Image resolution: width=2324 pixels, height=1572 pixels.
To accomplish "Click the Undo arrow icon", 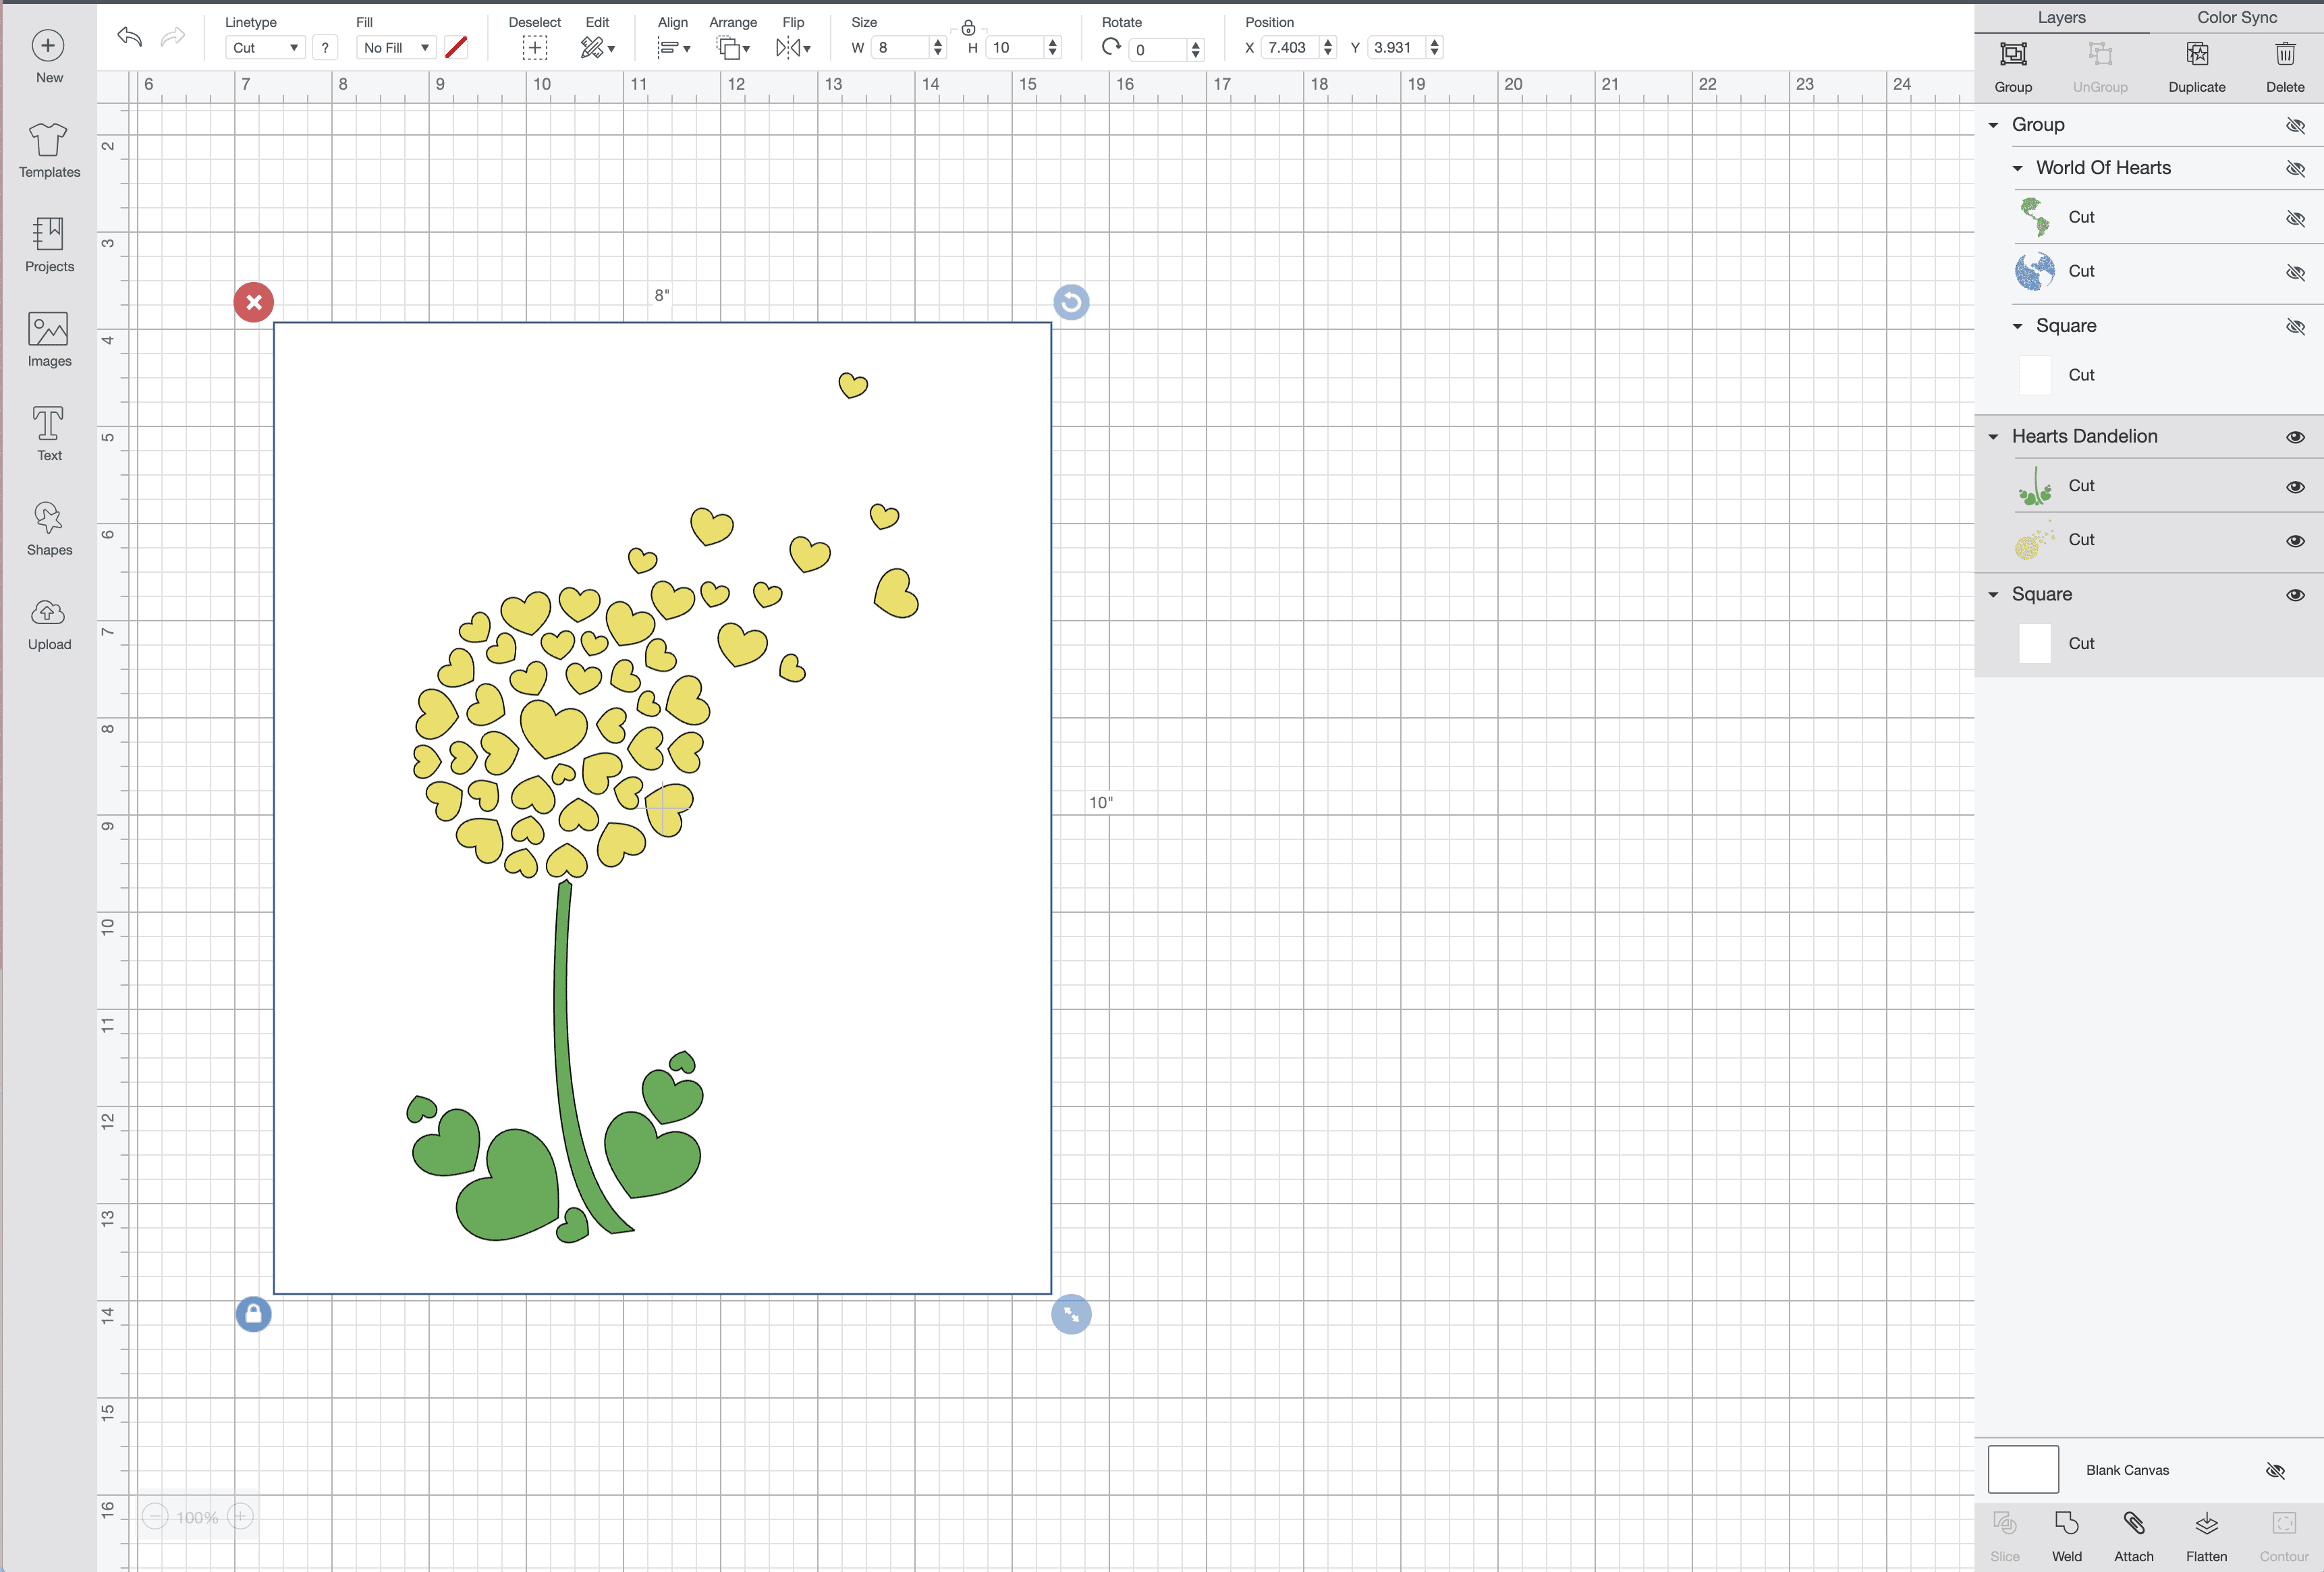I will tap(129, 38).
